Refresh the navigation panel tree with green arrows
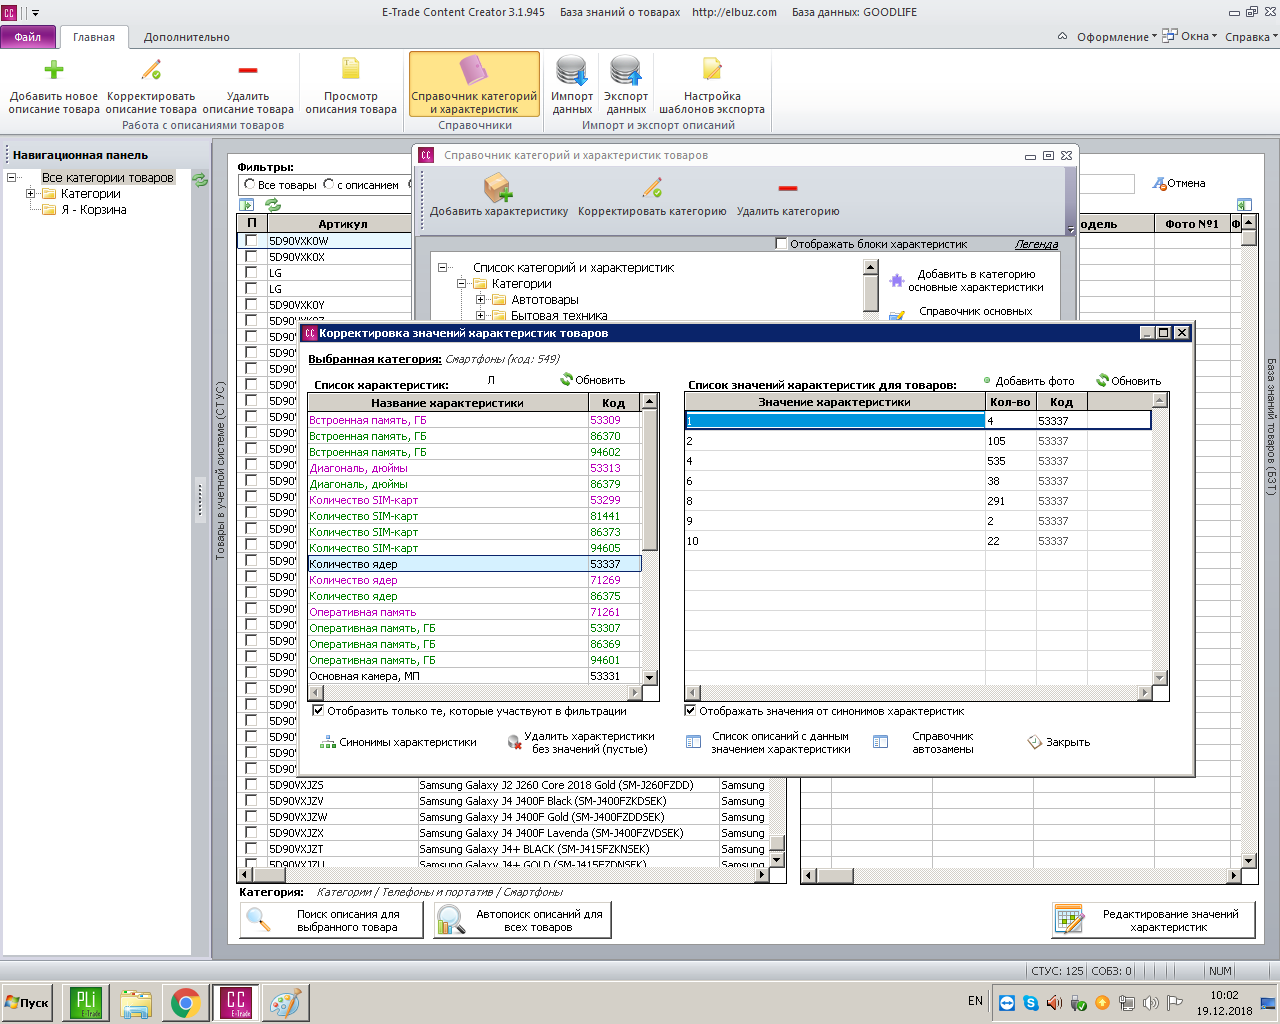1280x1024 pixels. click(x=200, y=179)
